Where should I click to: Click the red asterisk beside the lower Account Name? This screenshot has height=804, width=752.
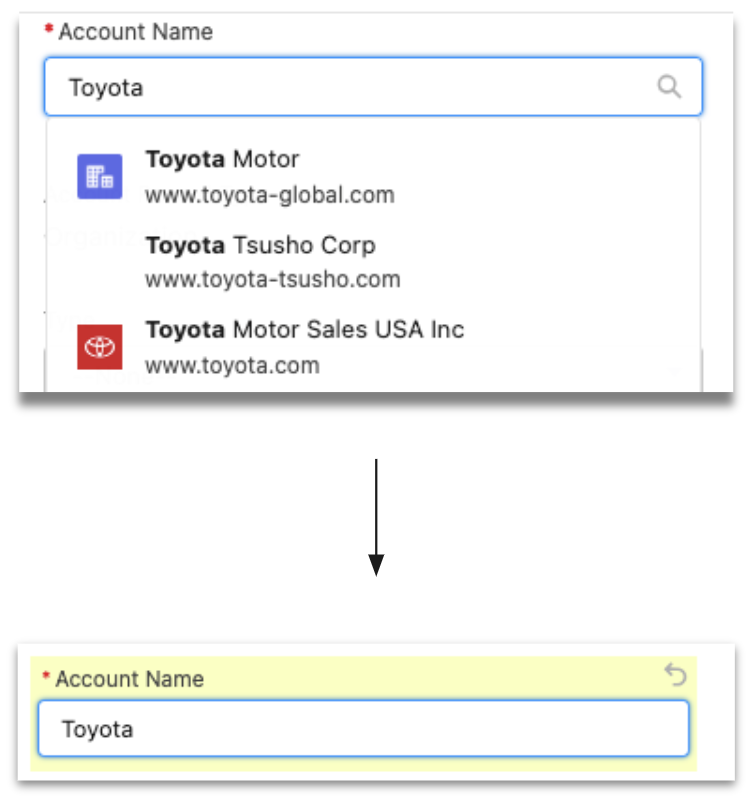tap(45, 678)
